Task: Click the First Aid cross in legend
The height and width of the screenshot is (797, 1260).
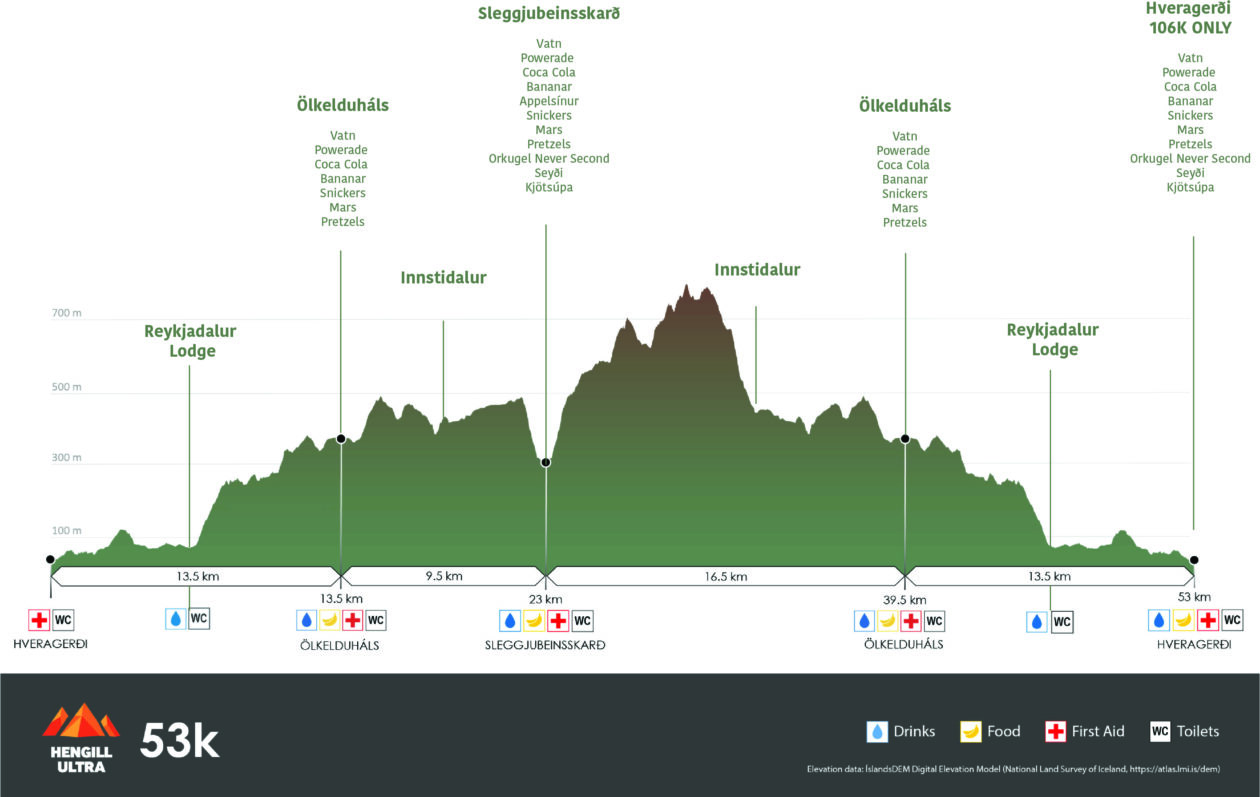Action: pyautogui.click(x=1055, y=732)
